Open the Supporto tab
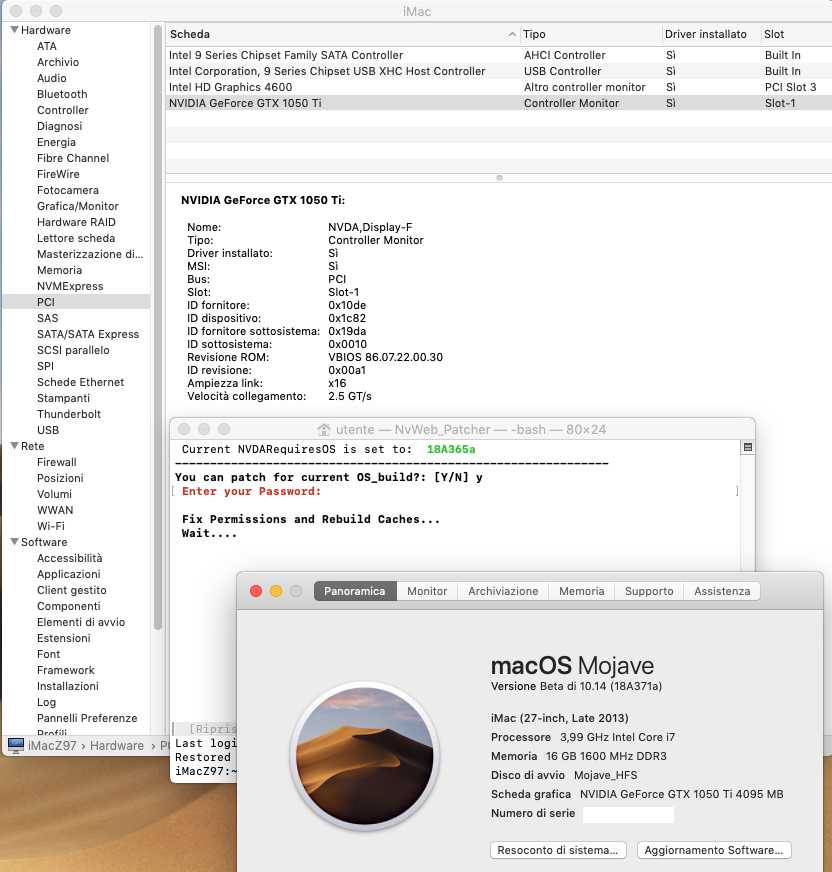The image size is (832, 872). pyautogui.click(x=649, y=591)
